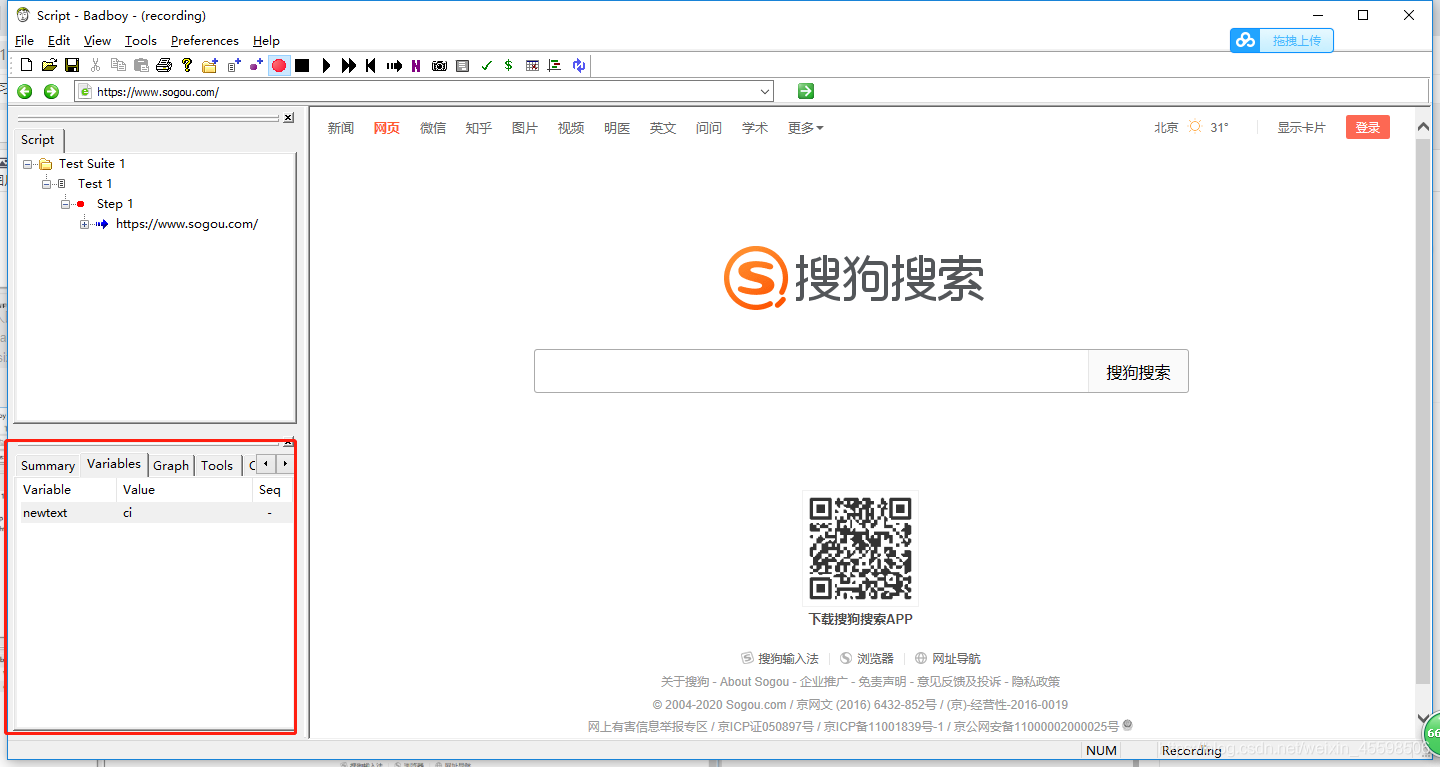Toggle navigation mode with the purple N icon

click(x=416, y=65)
